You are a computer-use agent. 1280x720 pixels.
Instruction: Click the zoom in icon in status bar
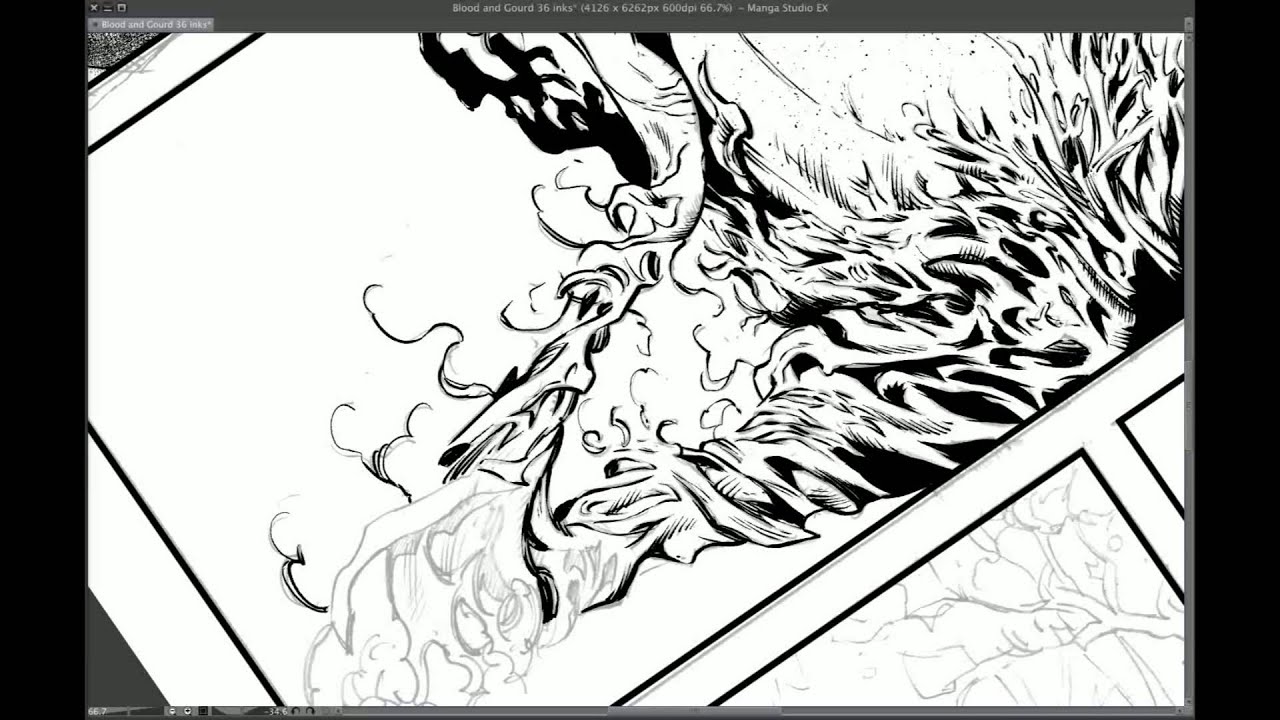point(187,711)
